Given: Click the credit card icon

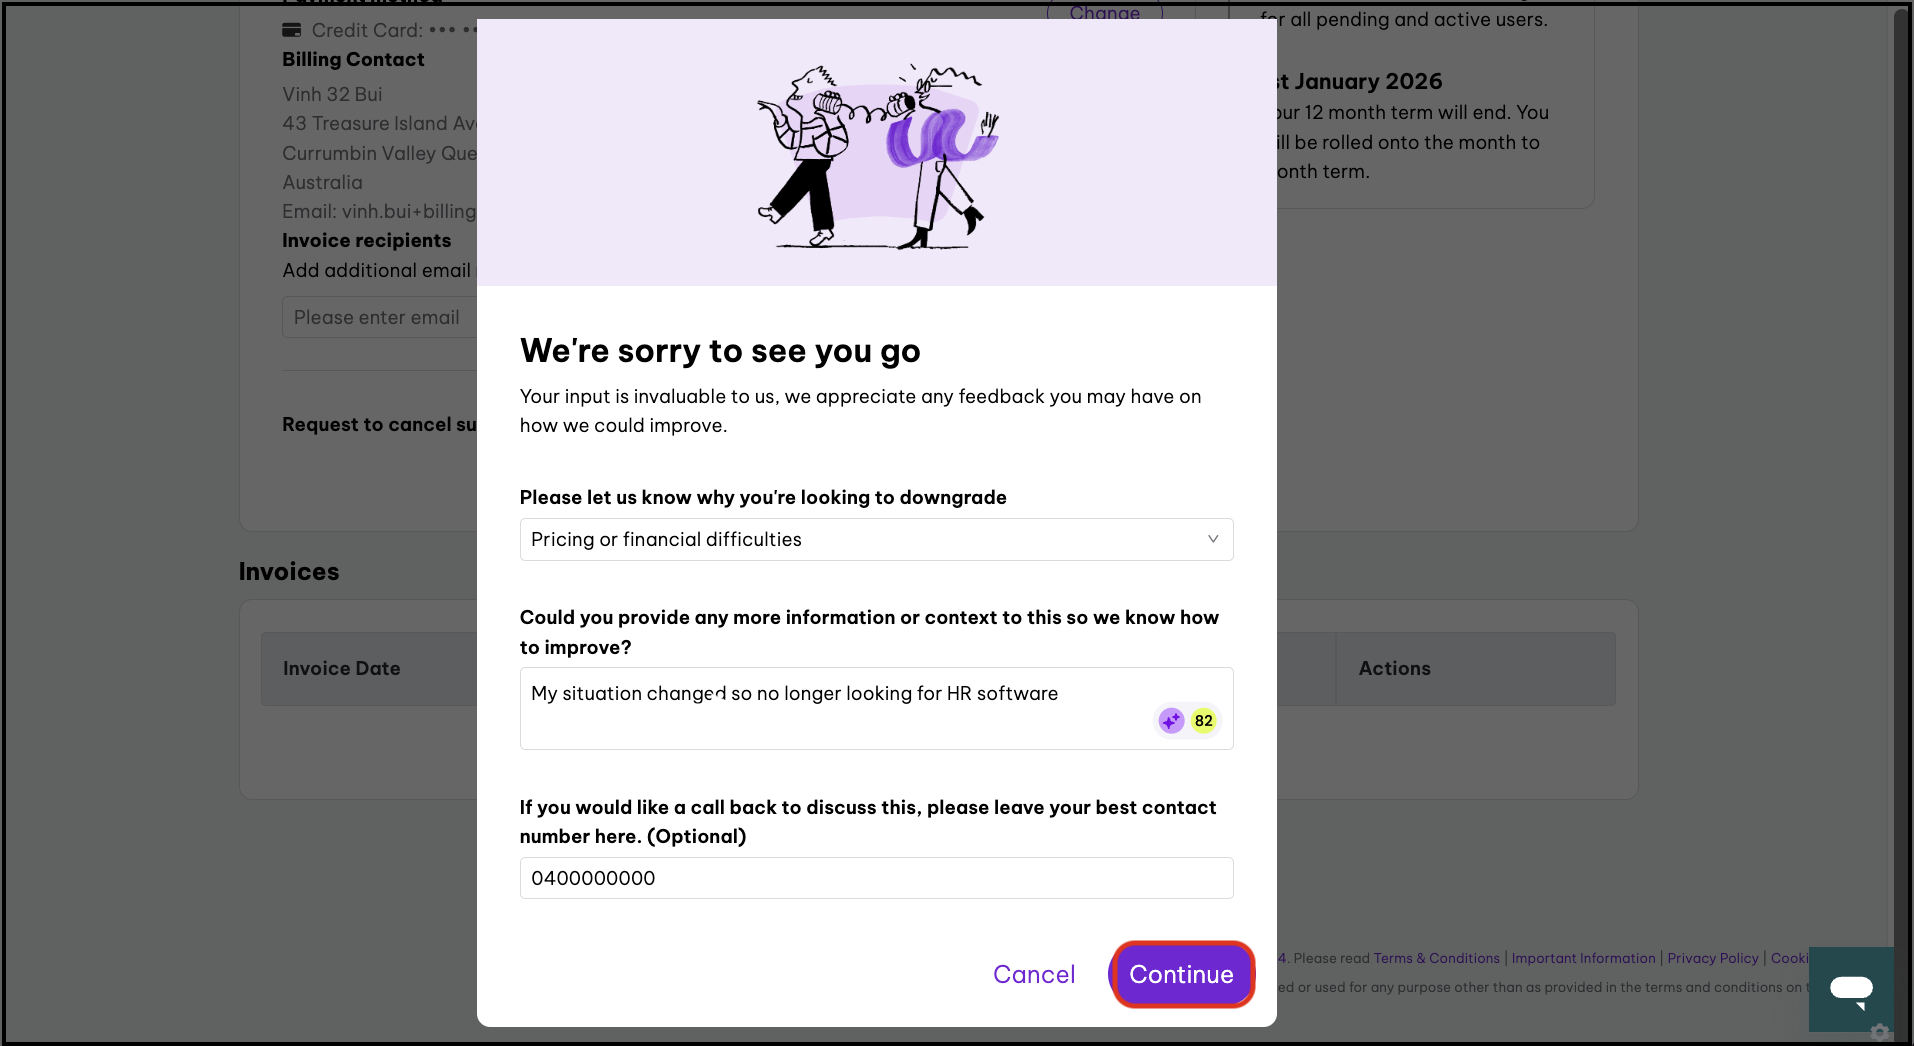Looking at the screenshot, I should pos(292,30).
